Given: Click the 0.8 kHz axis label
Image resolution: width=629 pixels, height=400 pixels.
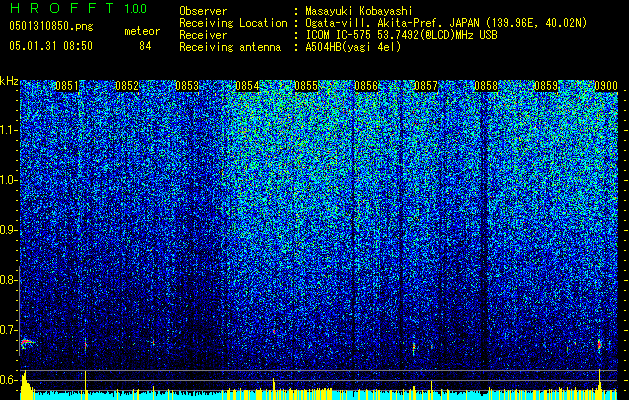Looking at the screenshot, I should click(9, 280).
